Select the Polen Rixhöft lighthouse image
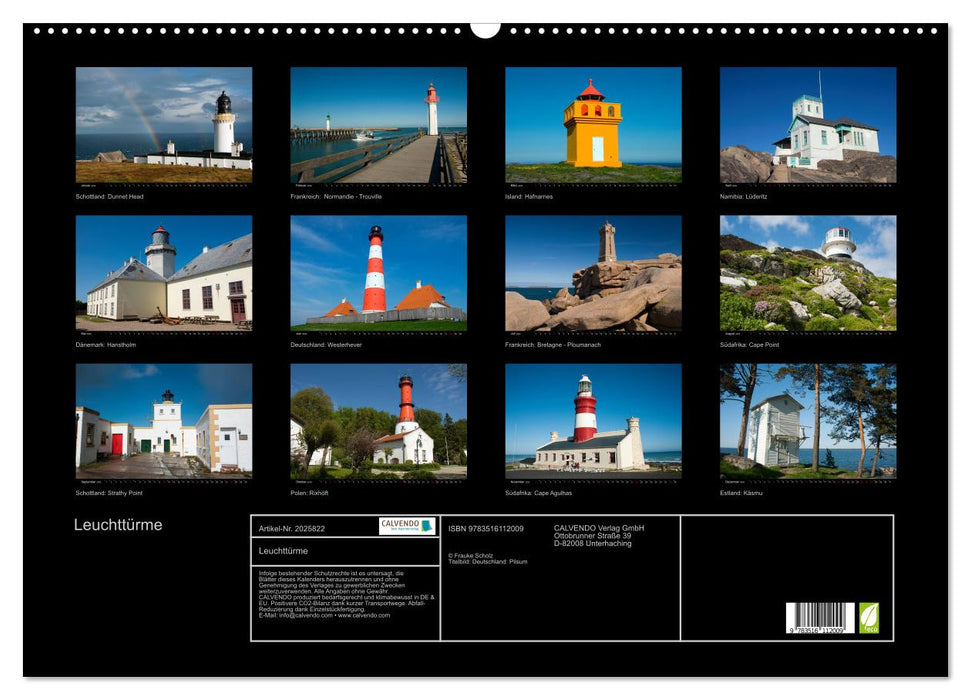This screenshot has height=700, width=971. click(x=378, y=421)
